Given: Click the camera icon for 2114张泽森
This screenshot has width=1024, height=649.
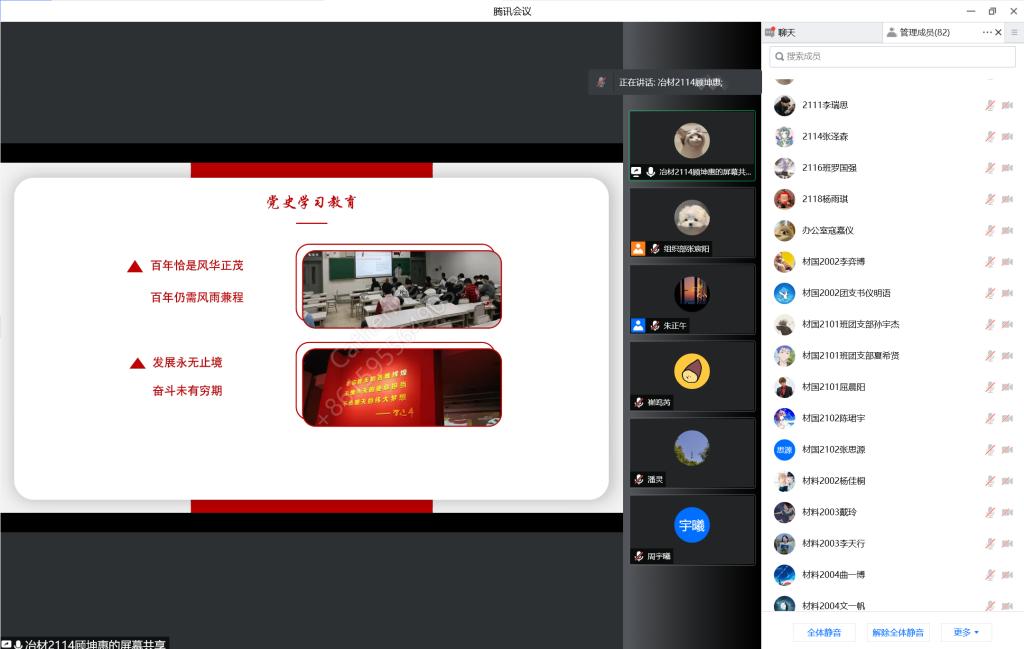Looking at the screenshot, I should [1007, 136].
